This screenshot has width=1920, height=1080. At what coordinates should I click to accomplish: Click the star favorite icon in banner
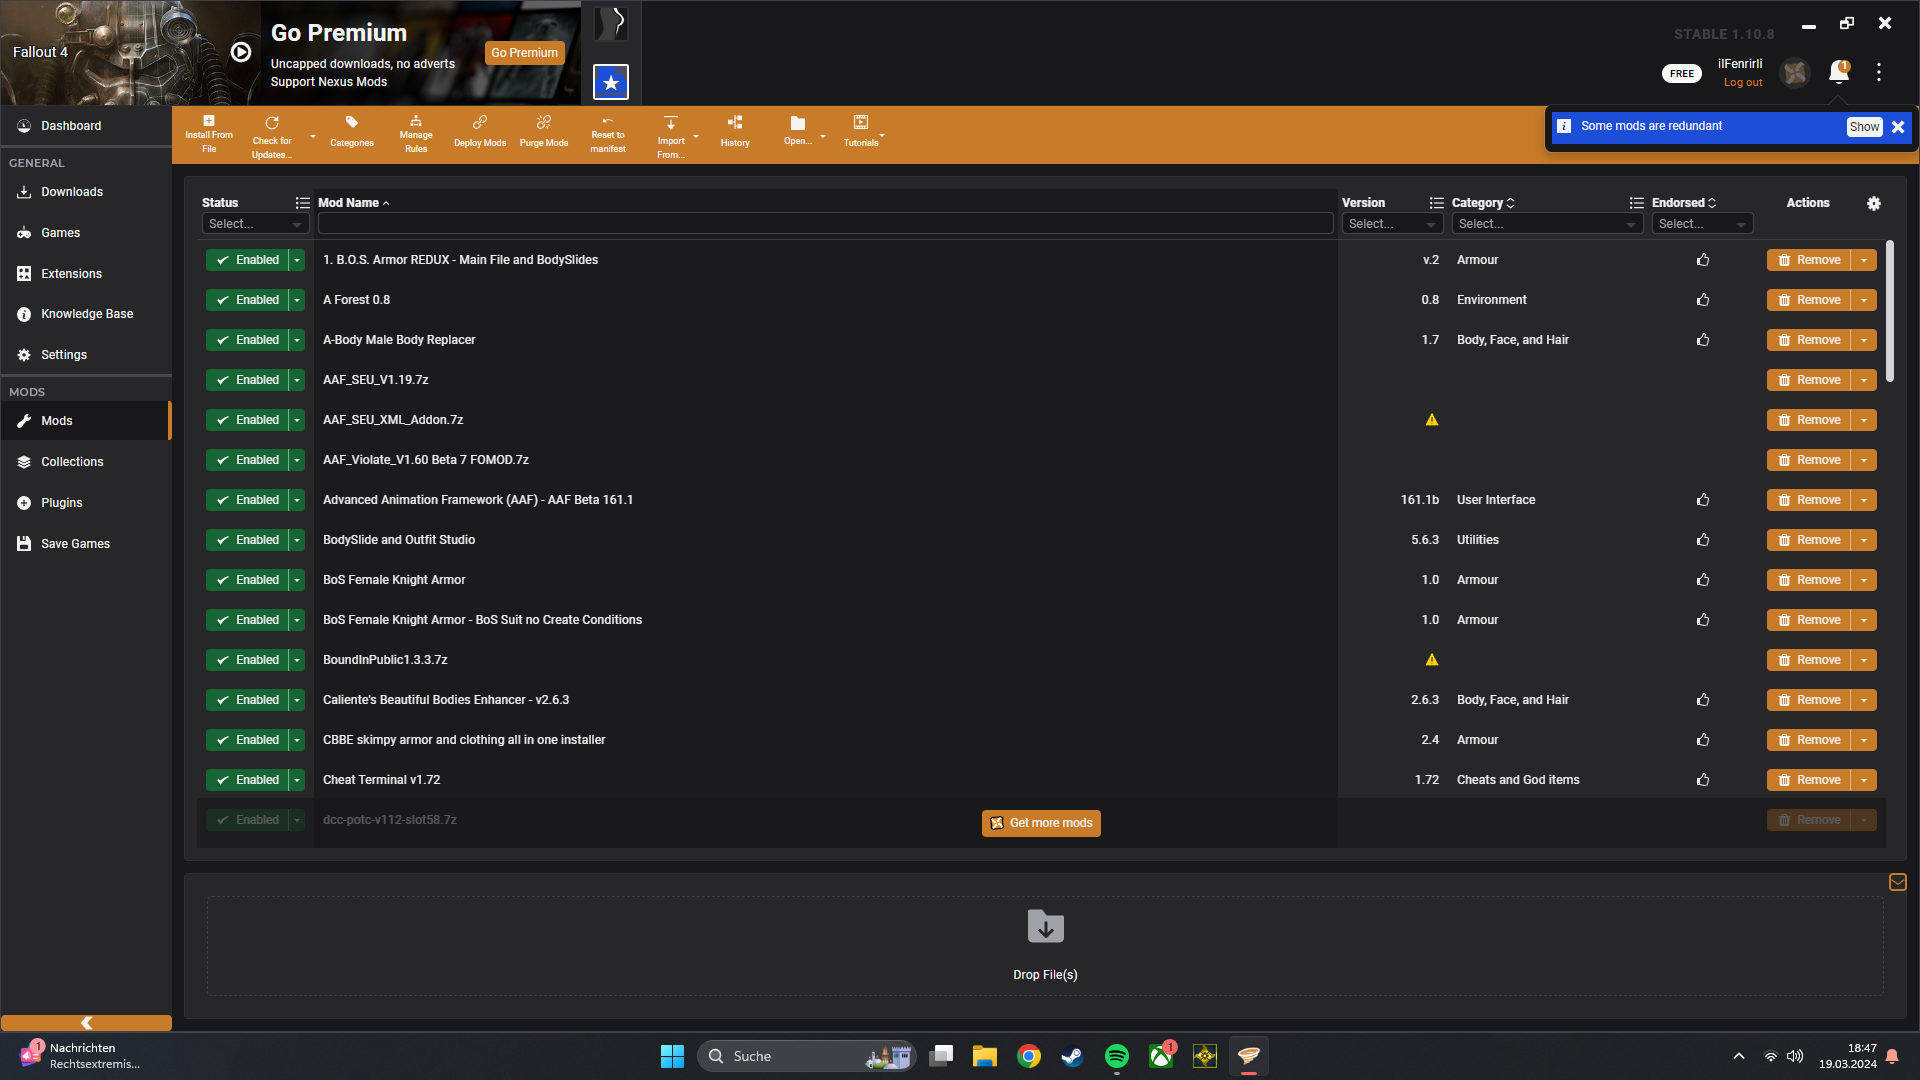(x=611, y=82)
